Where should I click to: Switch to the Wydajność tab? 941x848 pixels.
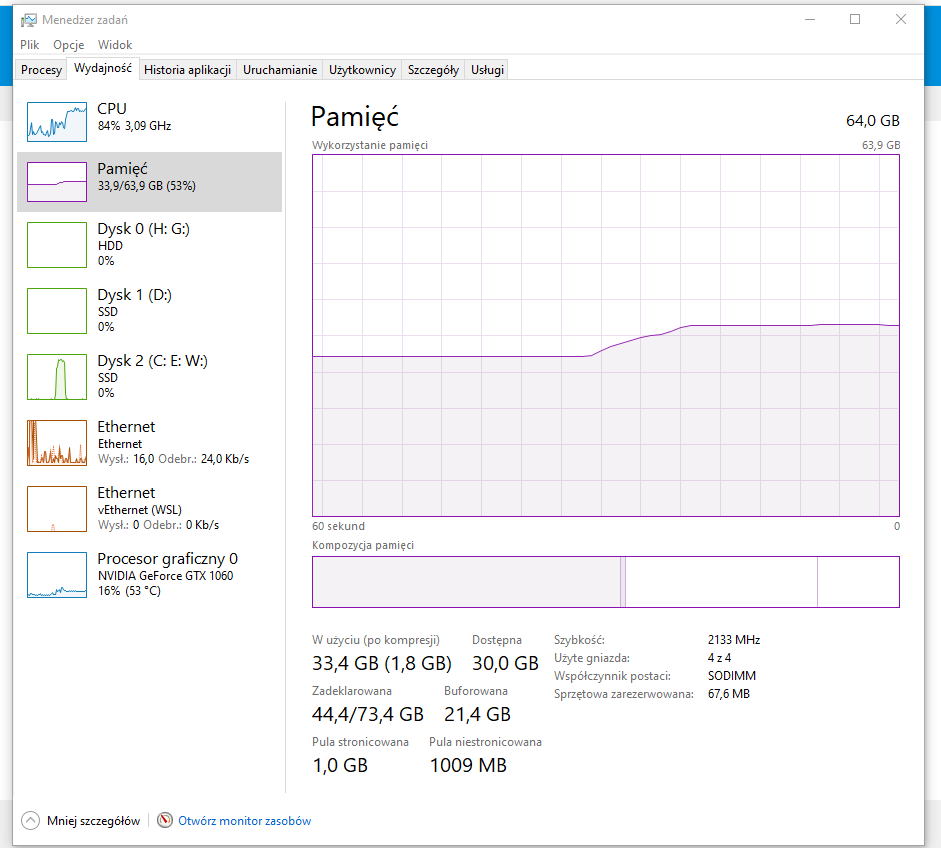103,68
